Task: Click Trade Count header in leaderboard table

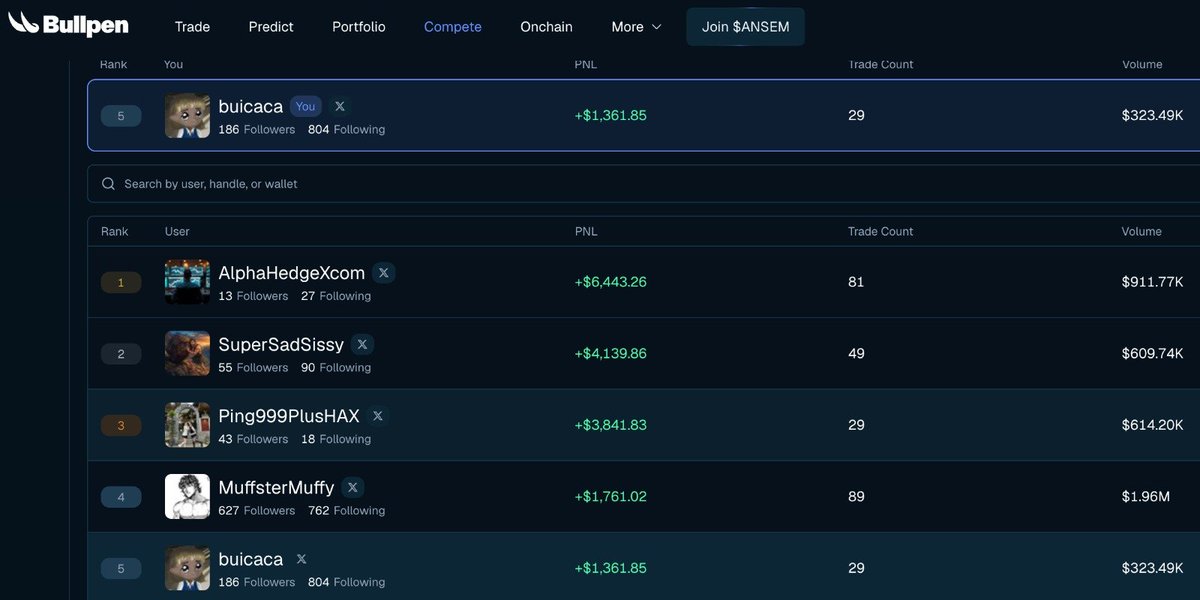Action: [880, 231]
